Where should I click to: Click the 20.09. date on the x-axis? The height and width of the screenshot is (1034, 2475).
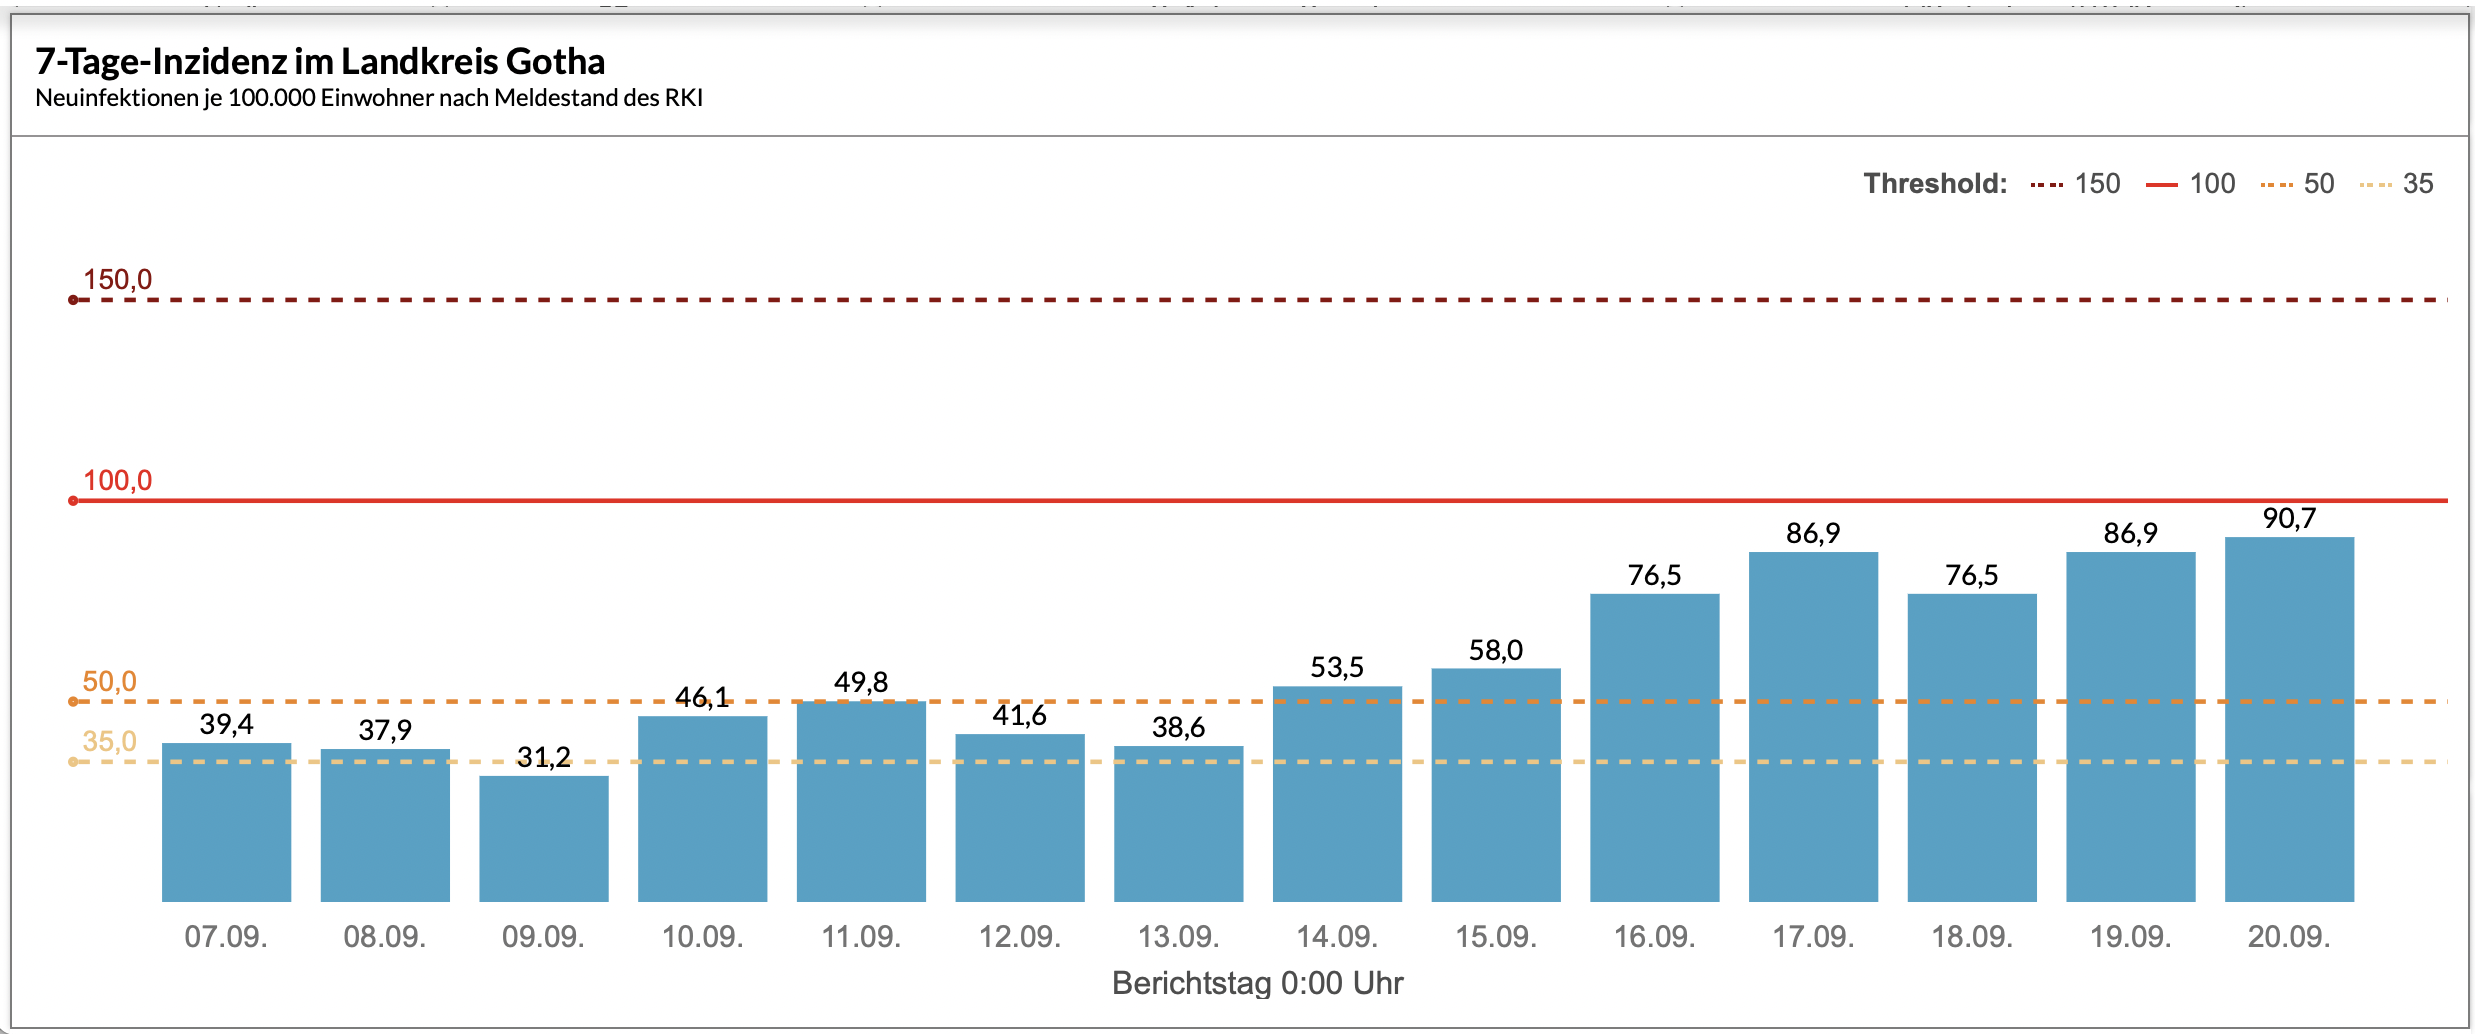click(2290, 937)
